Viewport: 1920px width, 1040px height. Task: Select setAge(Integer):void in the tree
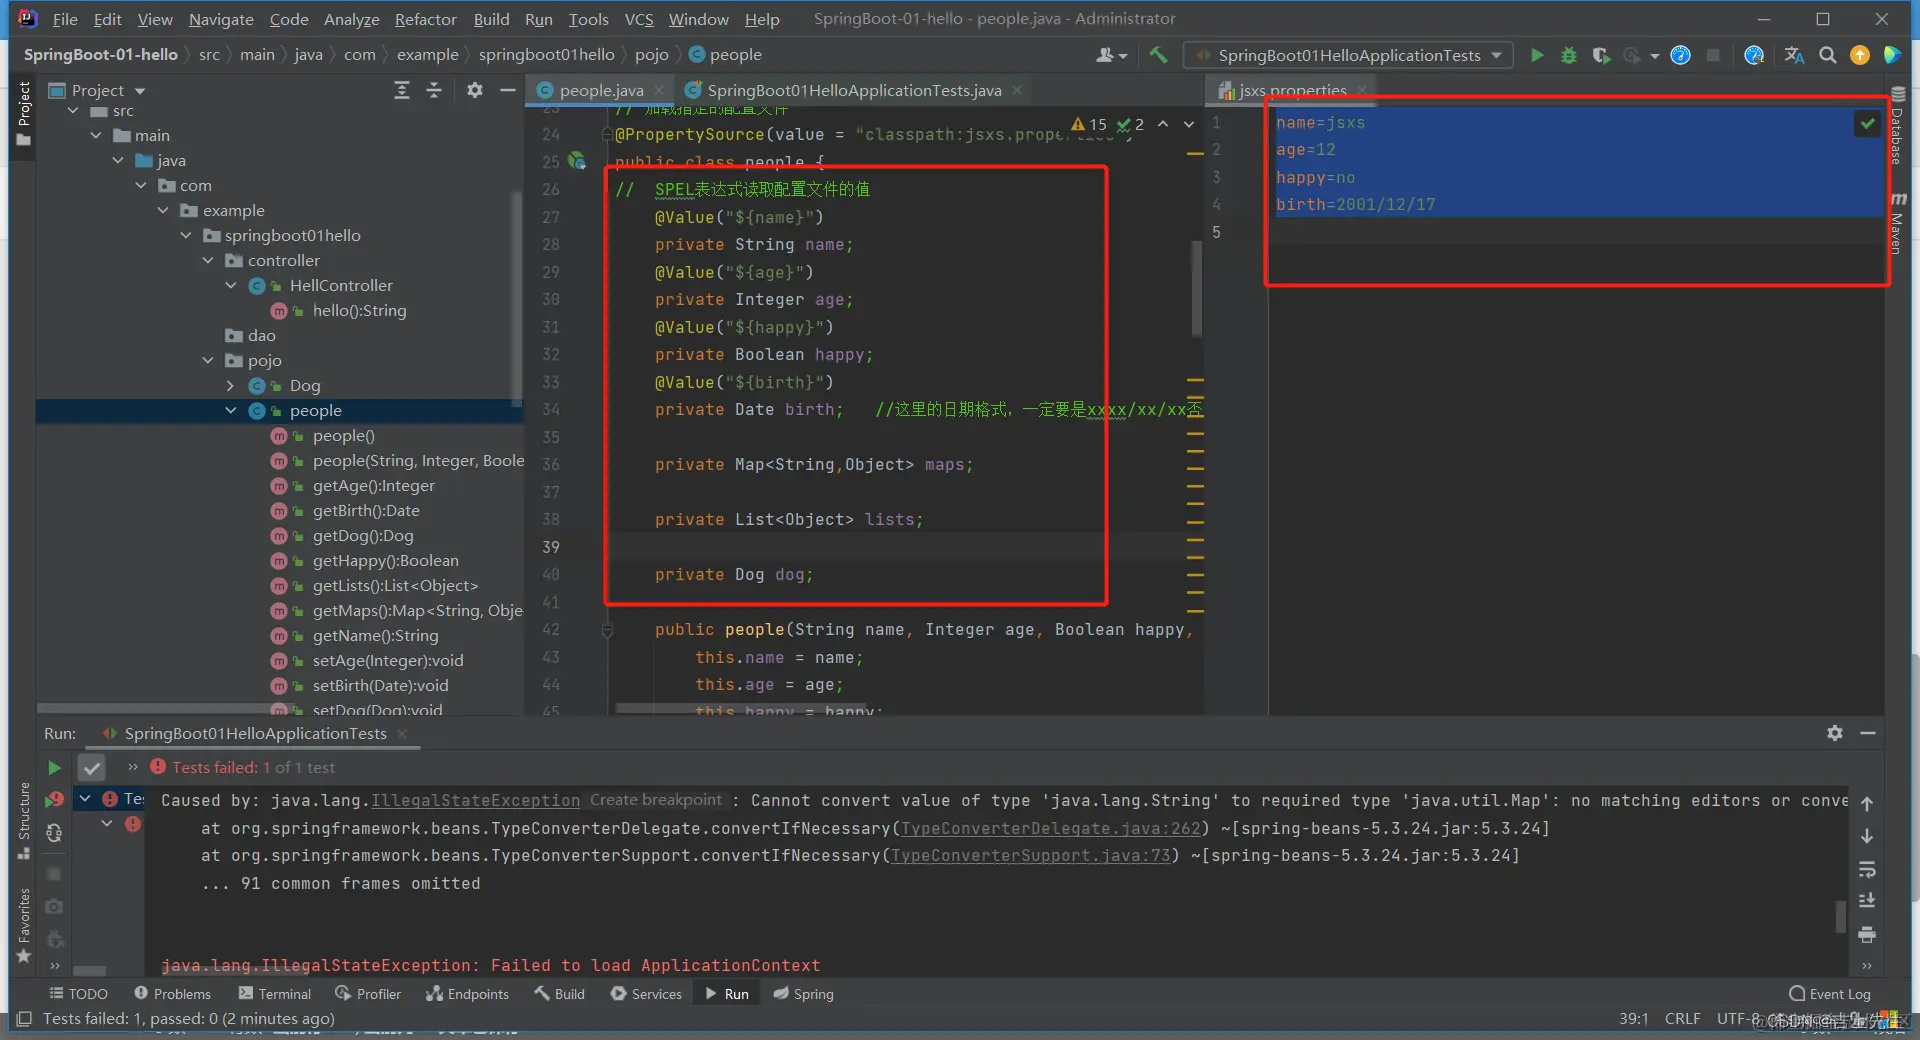[x=388, y=661]
